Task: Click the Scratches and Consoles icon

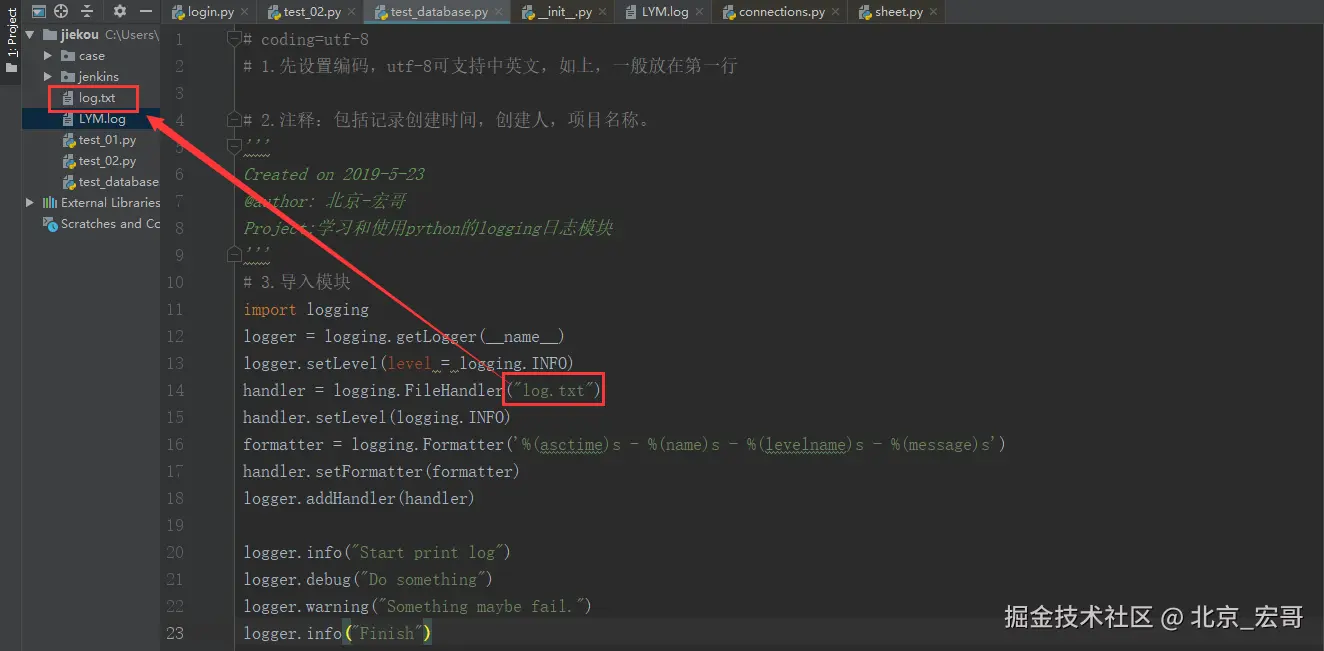Action: point(51,224)
